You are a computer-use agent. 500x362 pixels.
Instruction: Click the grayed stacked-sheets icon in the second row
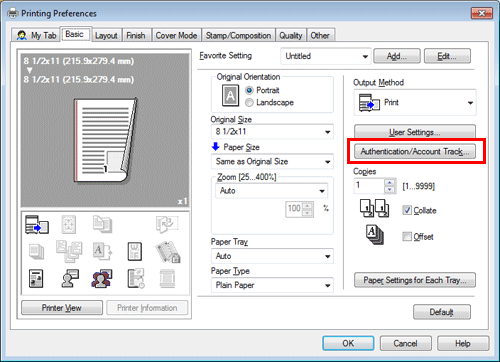[x=36, y=251]
